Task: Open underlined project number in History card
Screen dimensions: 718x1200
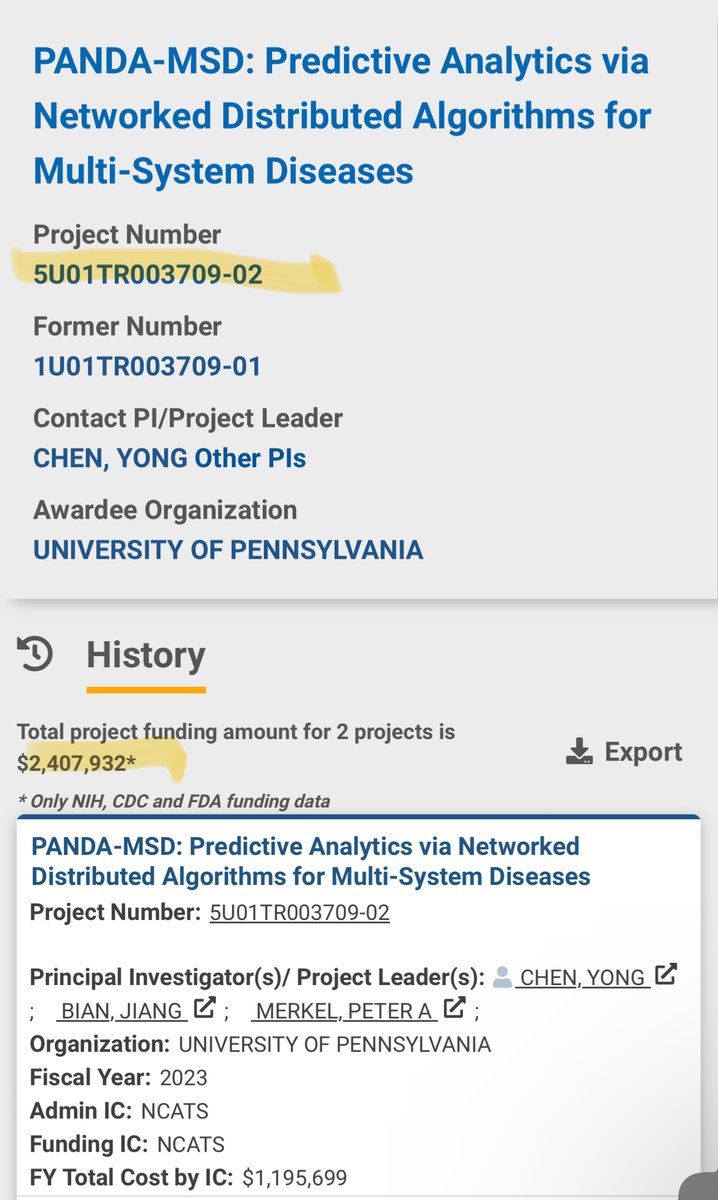Action: pyautogui.click(x=299, y=913)
